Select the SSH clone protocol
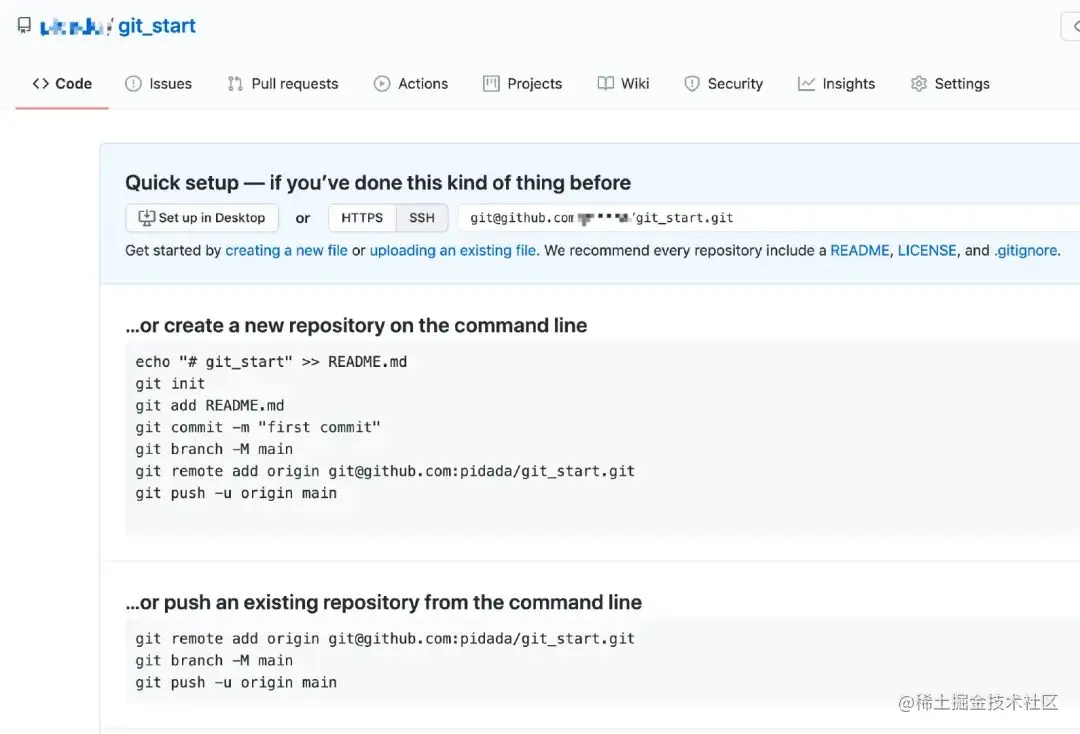Image resolution: width=1080 pixels, height=734 pixels. coord(422,218)
